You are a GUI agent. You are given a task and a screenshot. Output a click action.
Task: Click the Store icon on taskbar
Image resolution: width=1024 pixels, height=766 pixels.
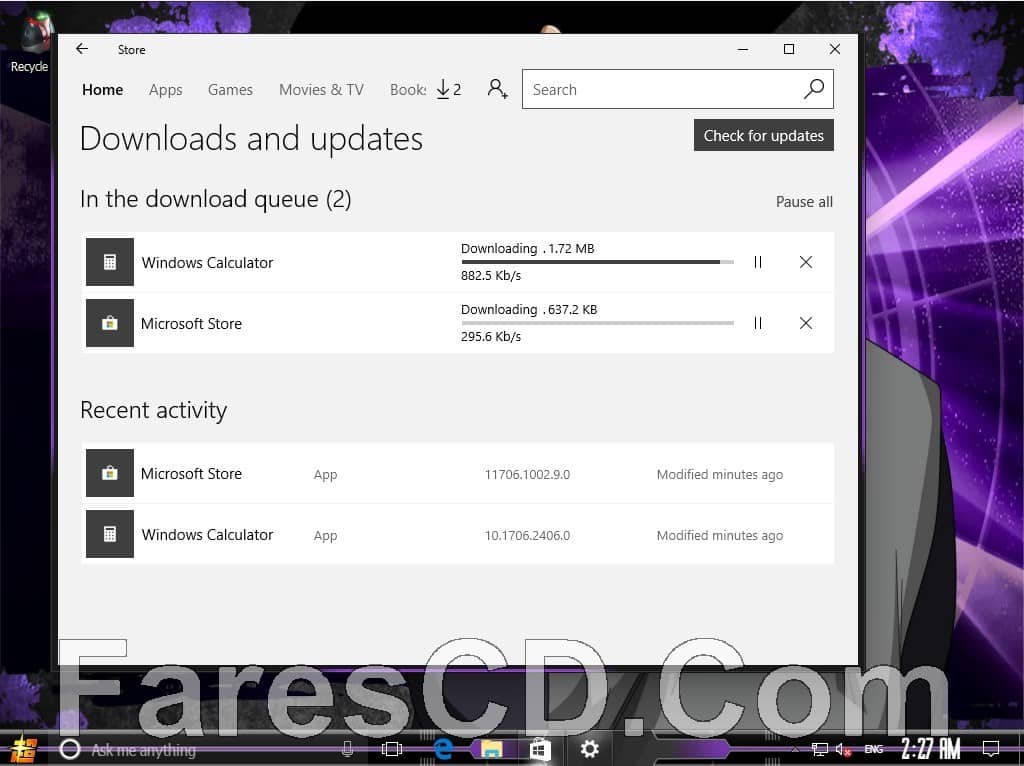pyautogui.click(x=539, y=749)
